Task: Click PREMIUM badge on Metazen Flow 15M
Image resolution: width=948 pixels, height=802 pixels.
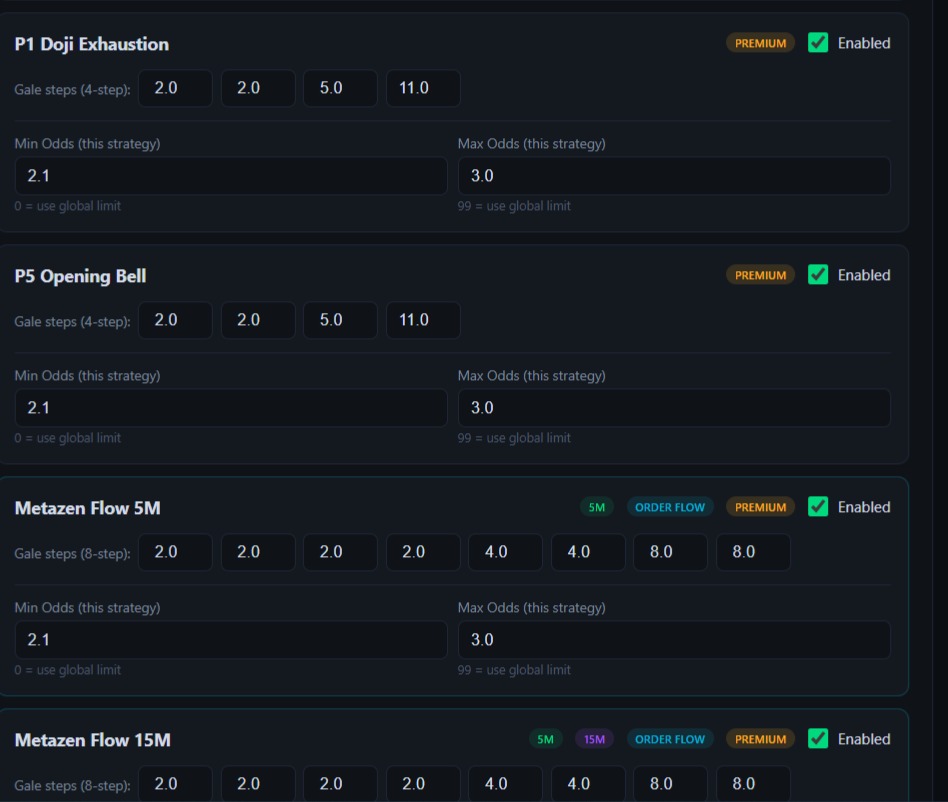Action: coord(761,739)
